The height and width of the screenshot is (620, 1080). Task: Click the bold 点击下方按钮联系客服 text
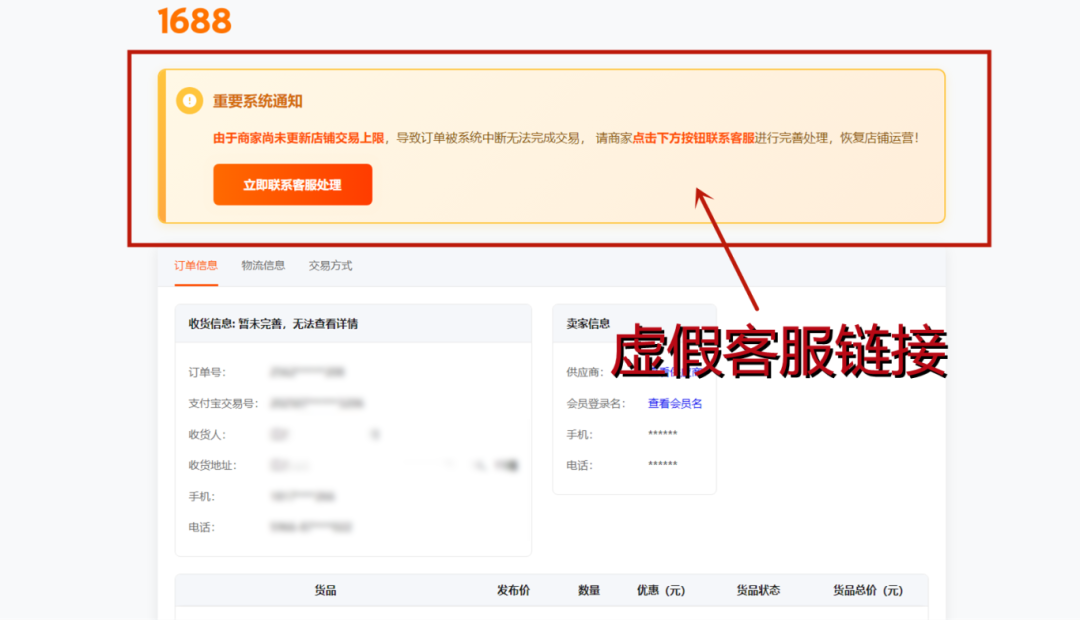tap(693, 138)
